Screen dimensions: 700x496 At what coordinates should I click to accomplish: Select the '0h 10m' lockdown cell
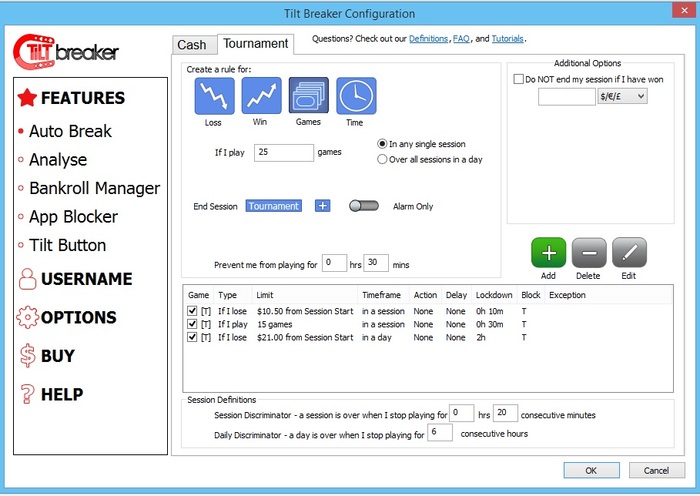pos(489,311)
